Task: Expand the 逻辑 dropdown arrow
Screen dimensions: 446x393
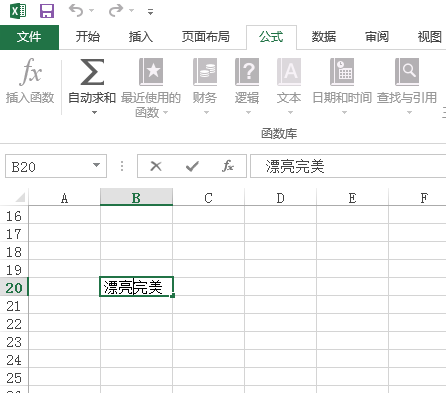Action: point(248,113)
